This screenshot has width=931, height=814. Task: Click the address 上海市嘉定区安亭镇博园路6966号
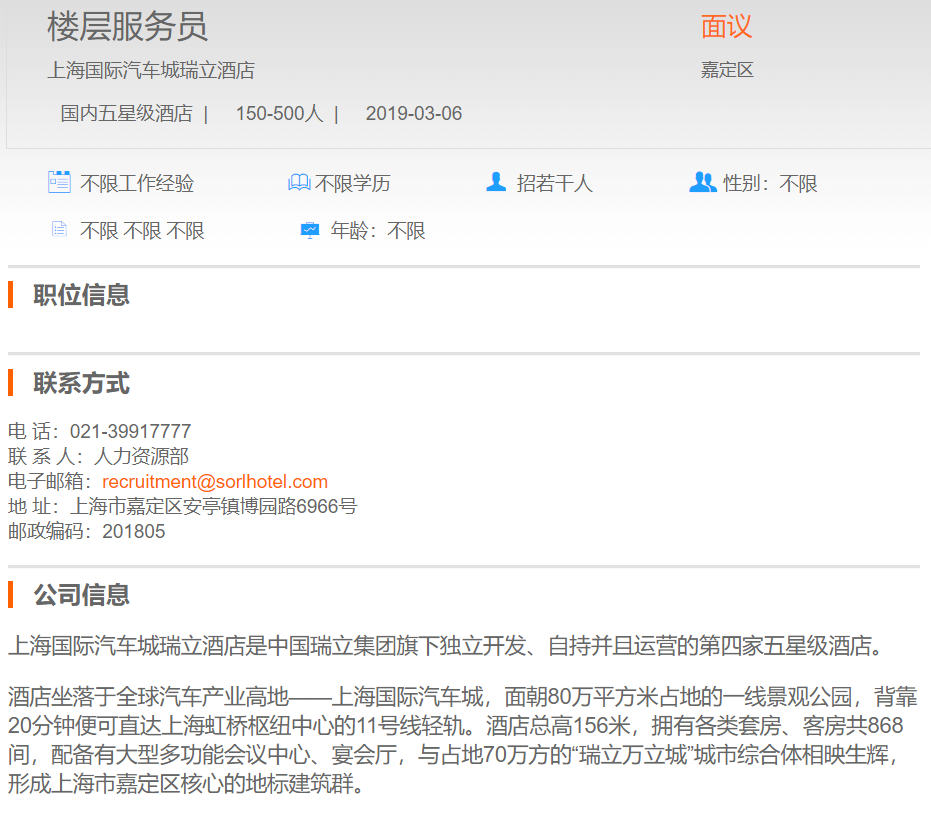point(213,507)
